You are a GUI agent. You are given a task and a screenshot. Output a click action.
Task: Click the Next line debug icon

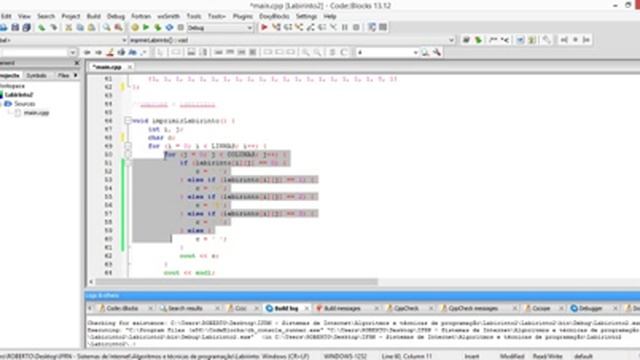pyautogui.click(x=288, y=27)
